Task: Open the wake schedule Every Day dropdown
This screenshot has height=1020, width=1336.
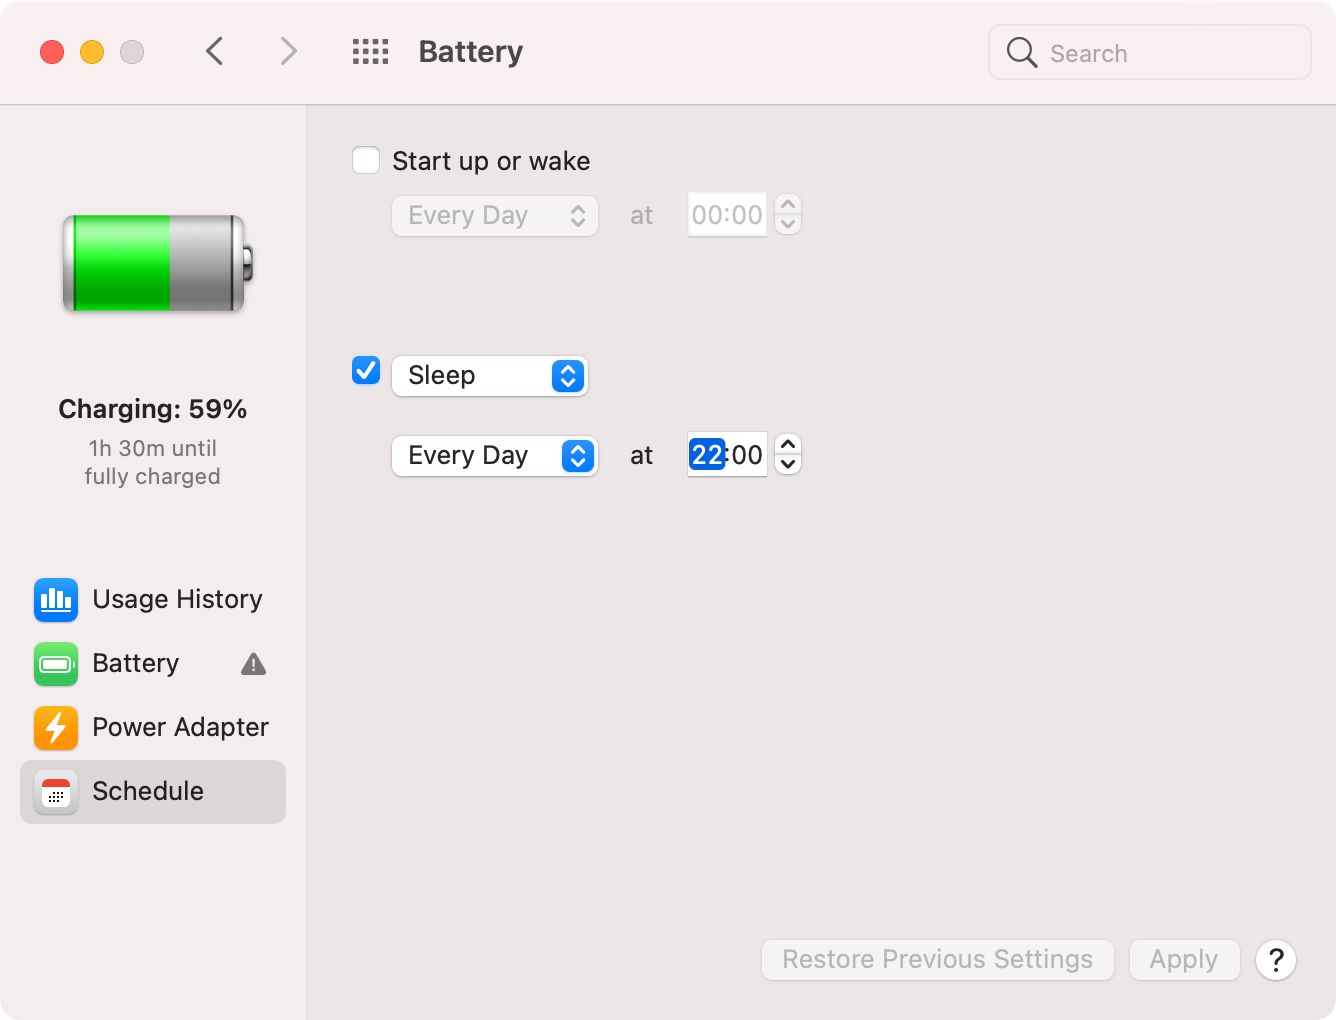Action: click(x=494, y=216)
